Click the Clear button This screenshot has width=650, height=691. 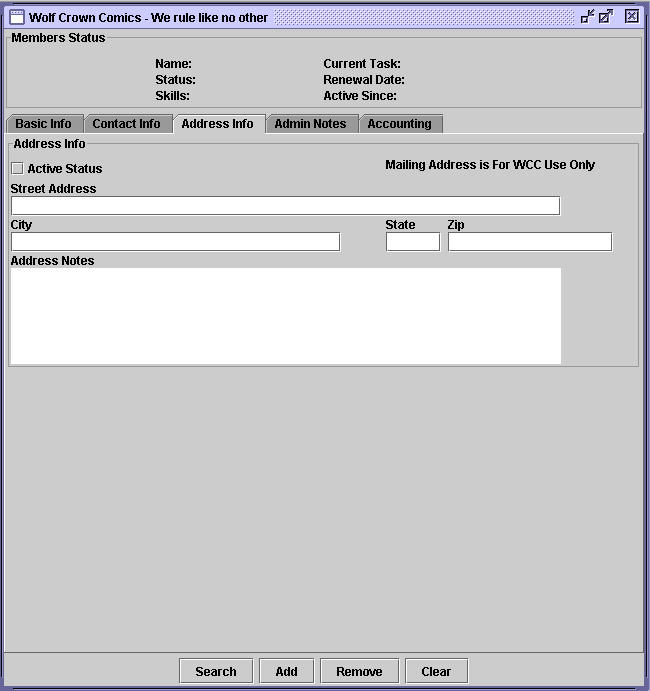436,671
